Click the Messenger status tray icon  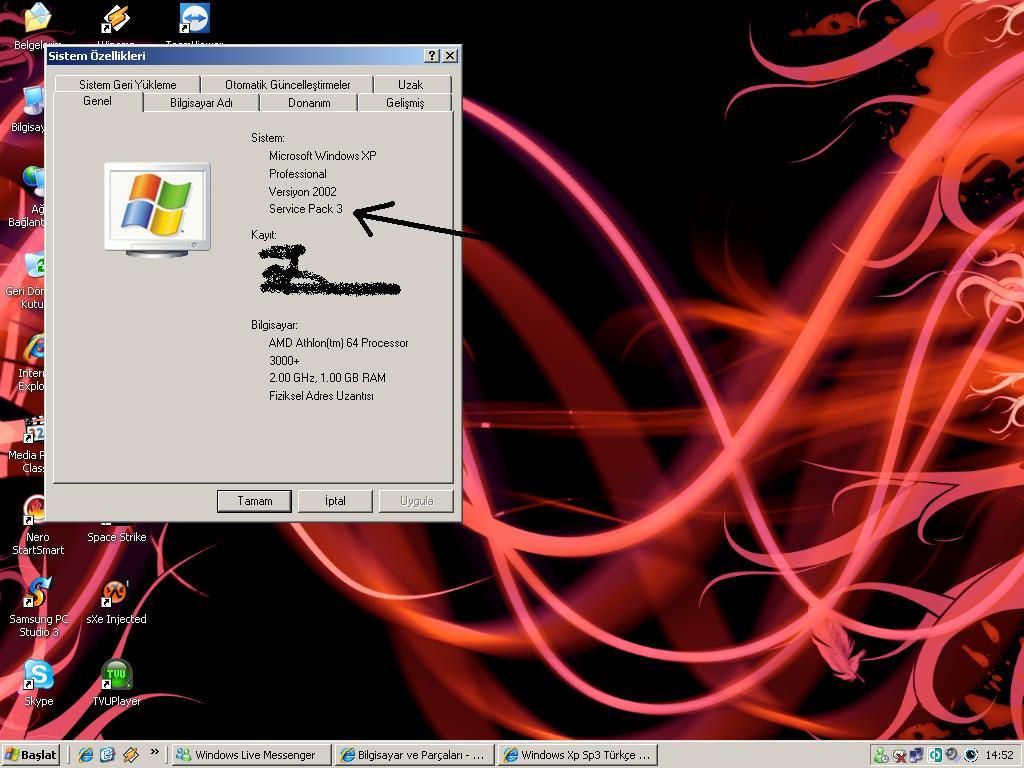click(x=881, y=755)
